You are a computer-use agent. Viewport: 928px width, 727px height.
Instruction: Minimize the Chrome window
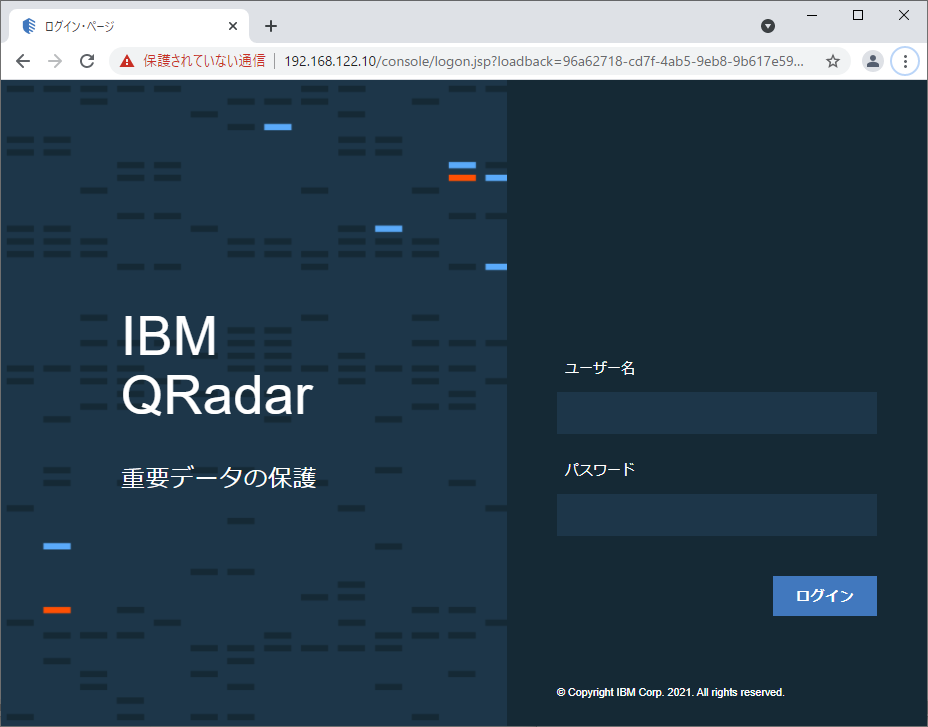812,15
